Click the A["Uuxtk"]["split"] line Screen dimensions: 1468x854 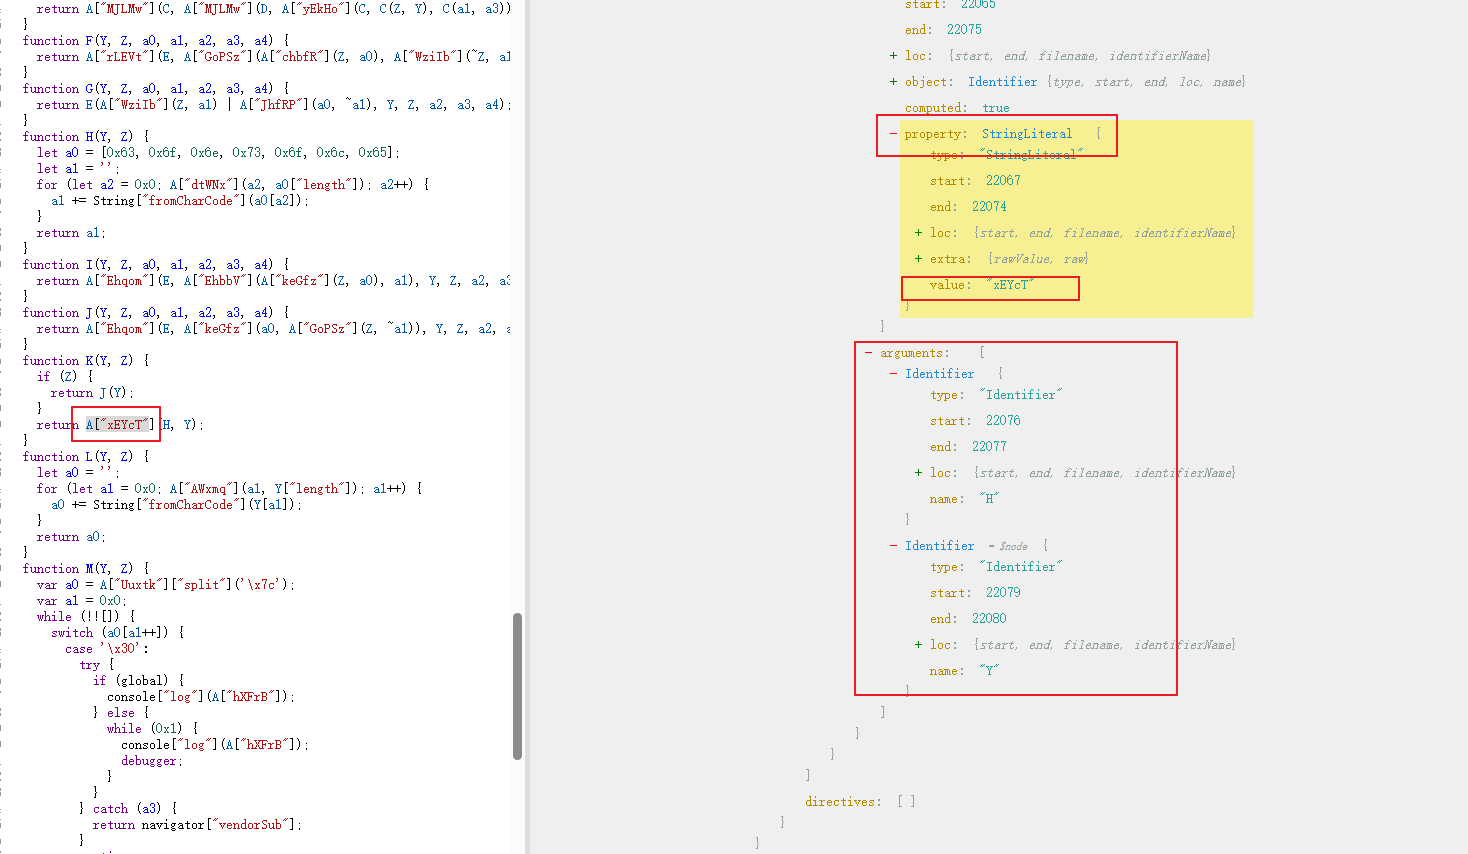coord(166,585)
